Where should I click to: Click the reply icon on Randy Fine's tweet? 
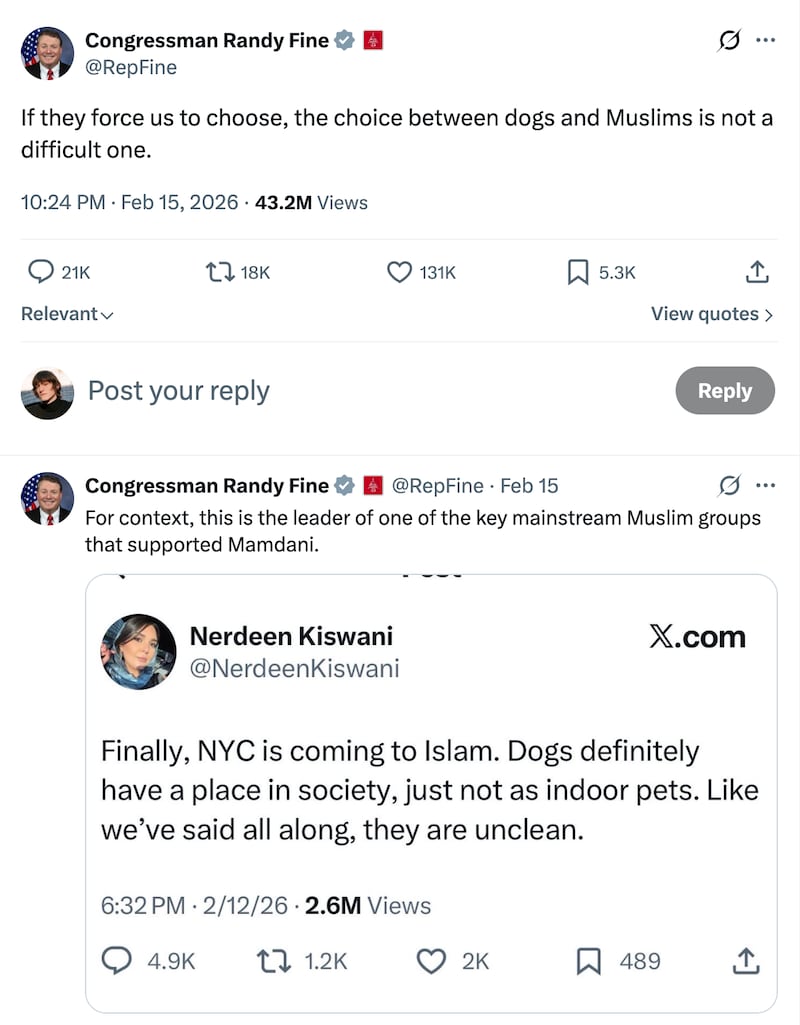(x=41, y=271)
